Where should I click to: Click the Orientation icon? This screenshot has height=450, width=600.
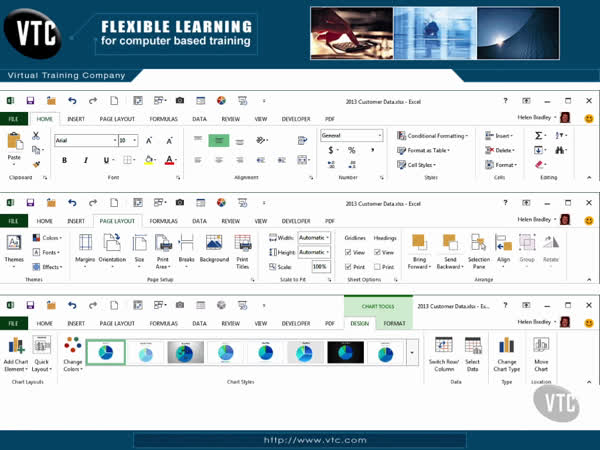(112, 243)
